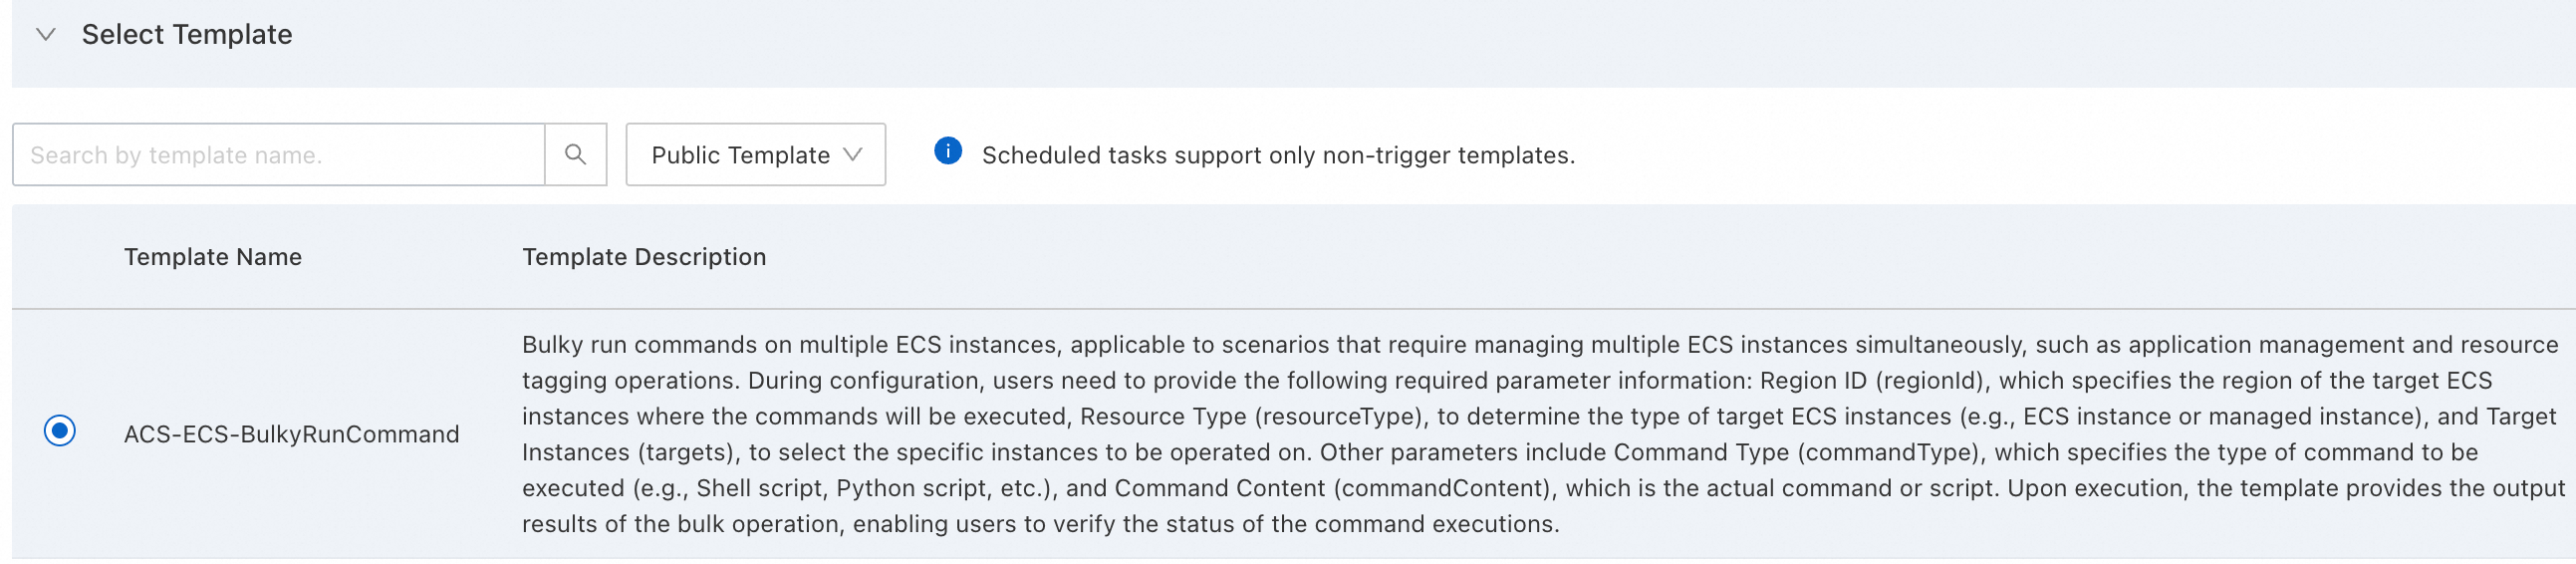Click the magnifier search icon
2576x564 pixels.
pyautogui.click(x=575, y=155)
